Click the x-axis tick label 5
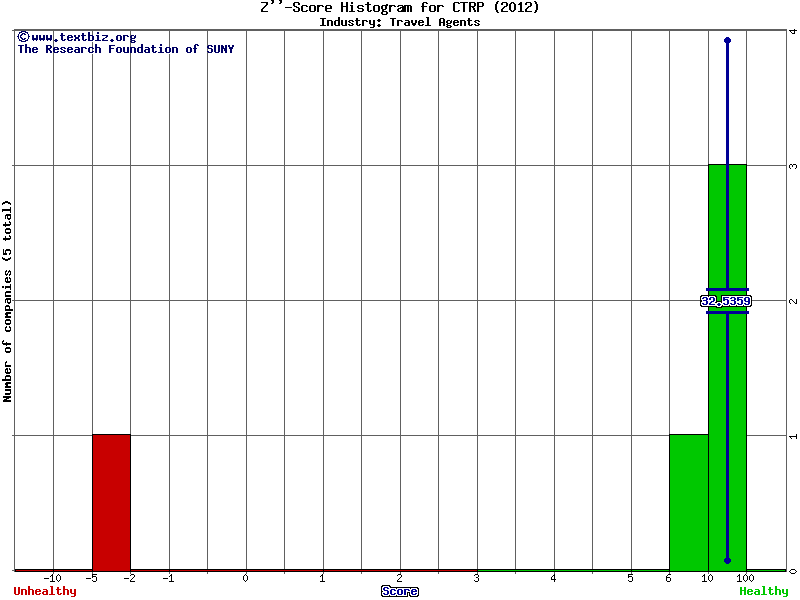Screen dimensions: 800x600 [631, 578]
